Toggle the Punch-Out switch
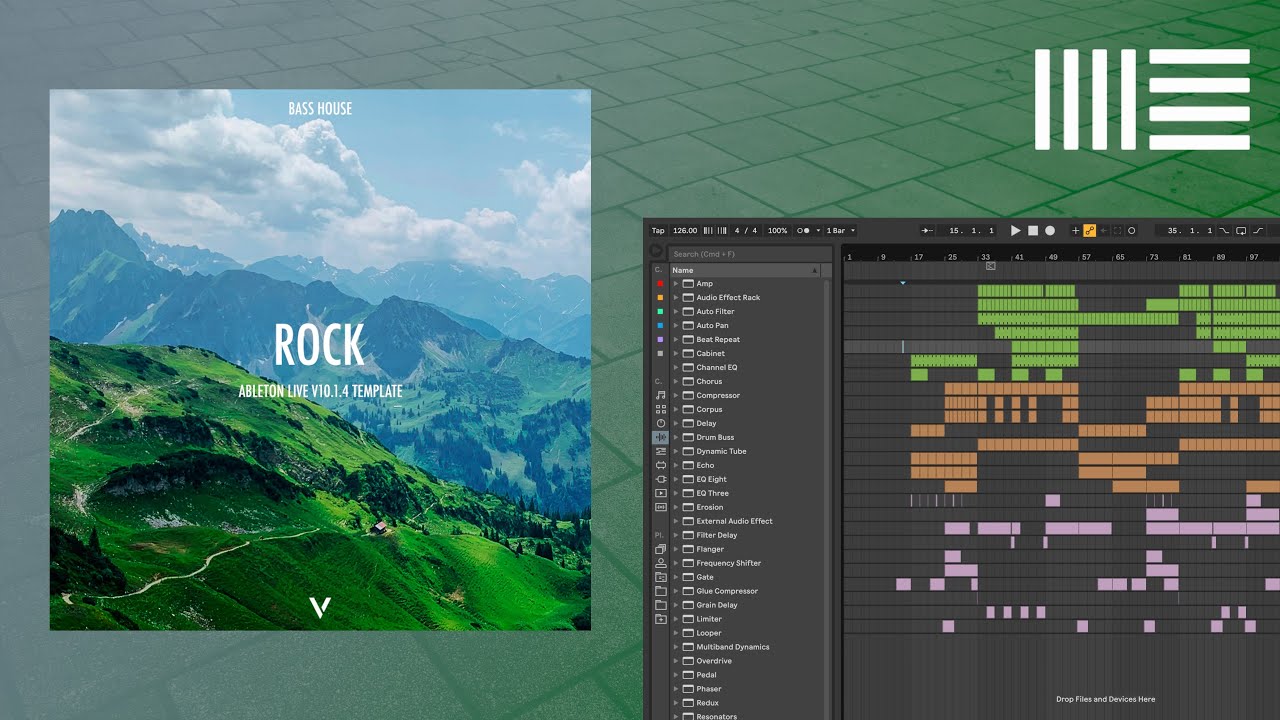 tap(1258, 231)
